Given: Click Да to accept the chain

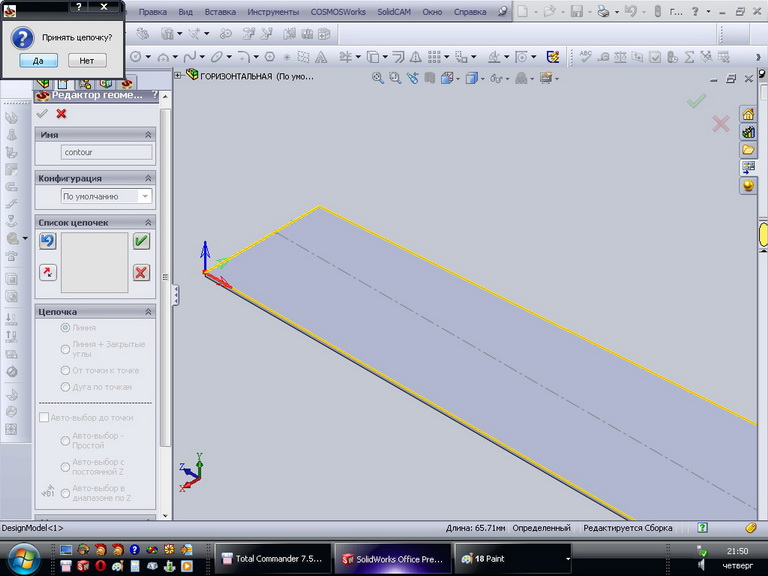Looking at the screenshot, I should pyautogui.click(x=38, y=61).
